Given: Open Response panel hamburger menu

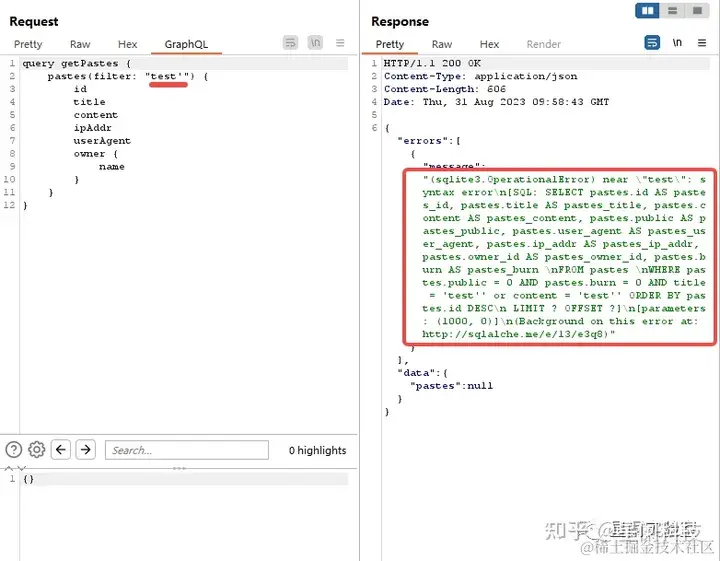Looking at the screenshot, I should point(702,43).
